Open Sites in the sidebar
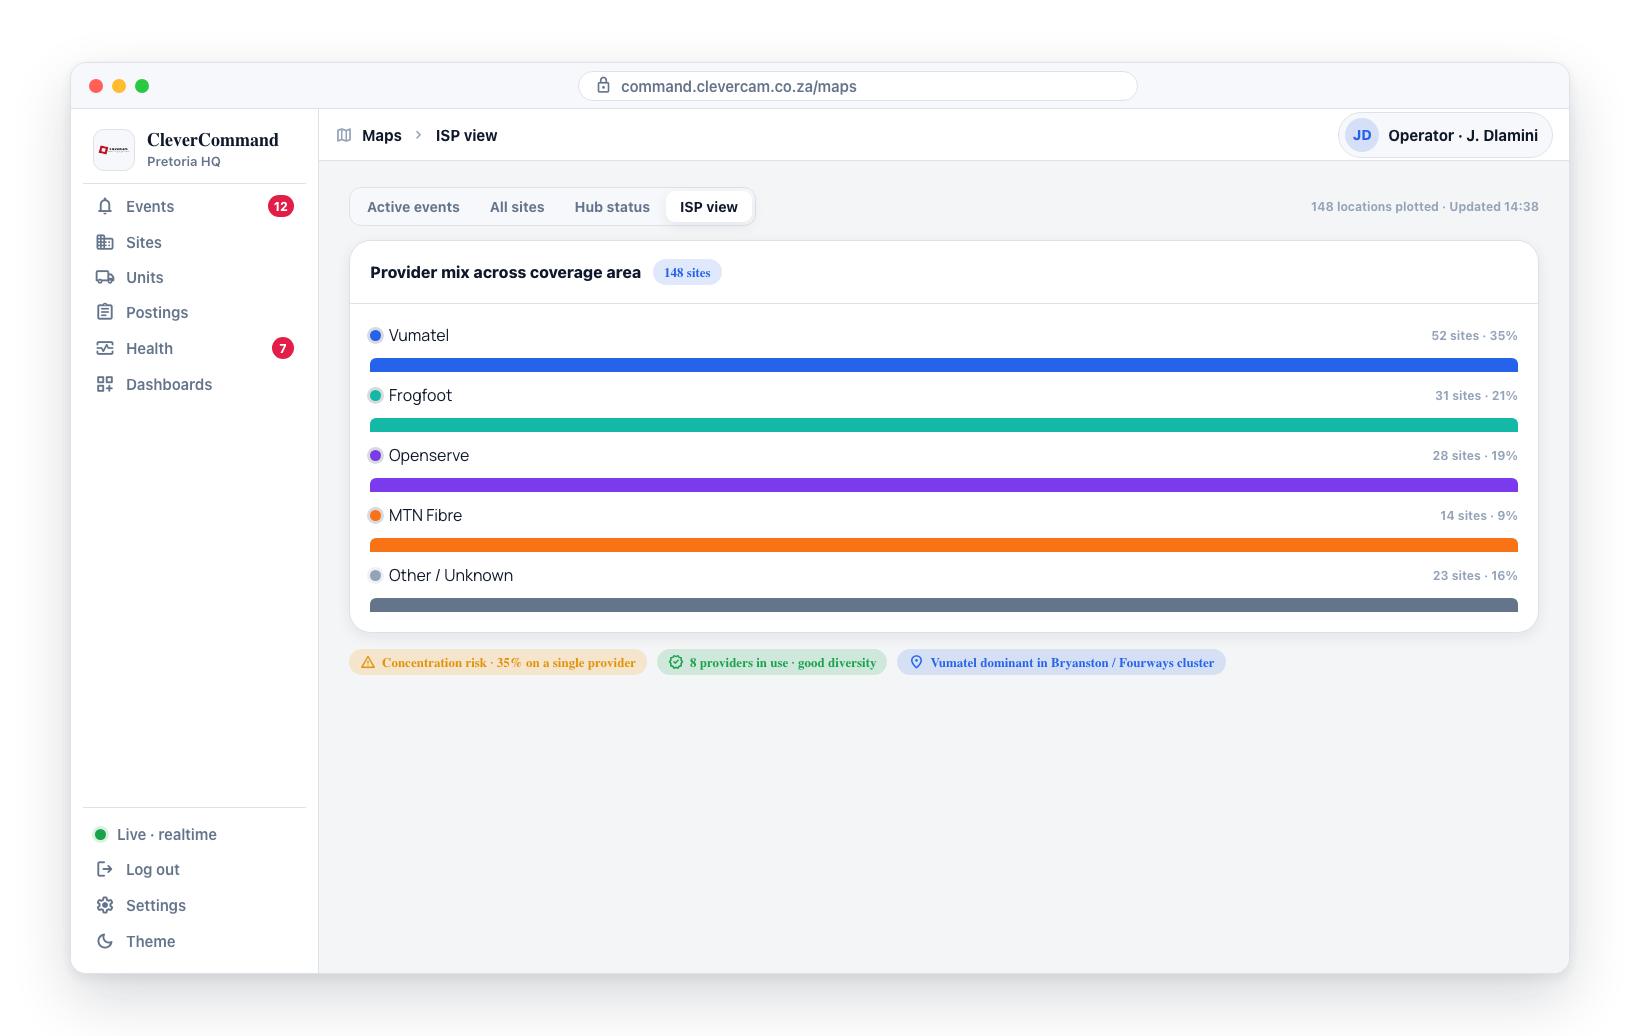Image resolution: width=1640 pixels, height=1036 pixels. pyautogui.click(x=195, y=242)
